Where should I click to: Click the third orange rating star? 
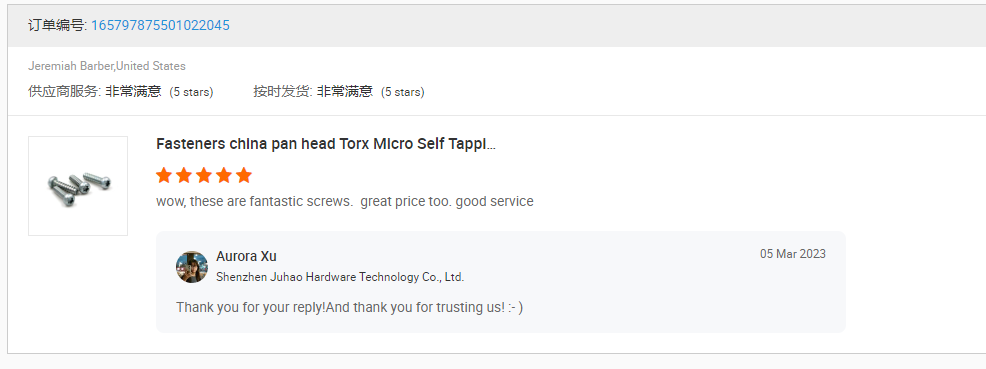tap(204, 175)
